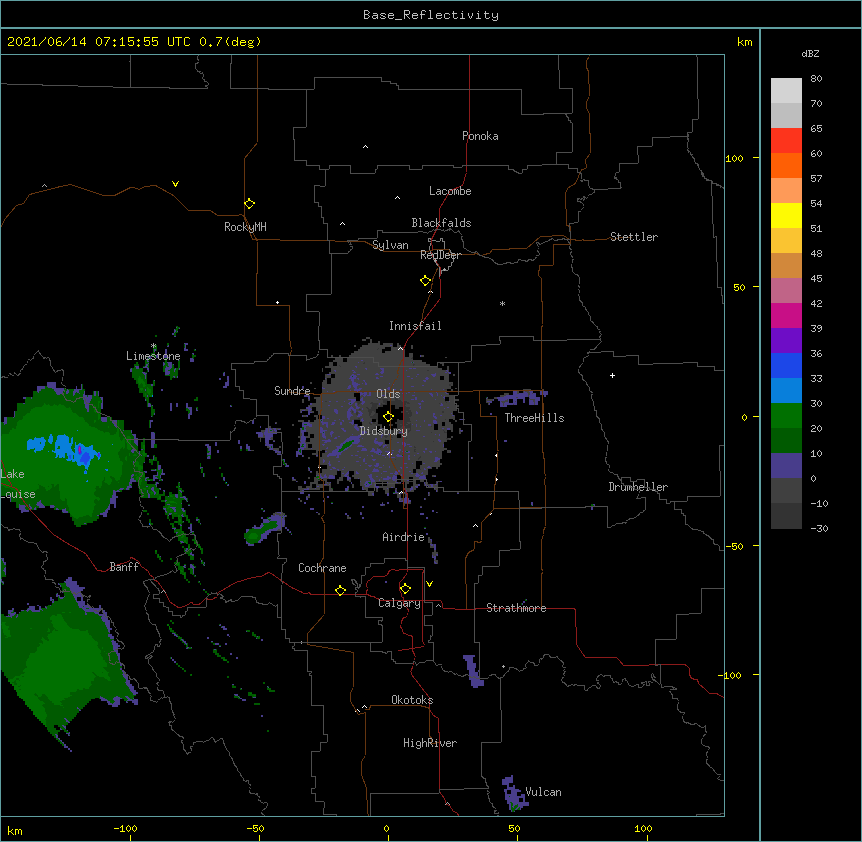Click the yellow radar site marker near Olds
Screen dimensions: 862x842
pyautogui.click(x=388, y=417)
